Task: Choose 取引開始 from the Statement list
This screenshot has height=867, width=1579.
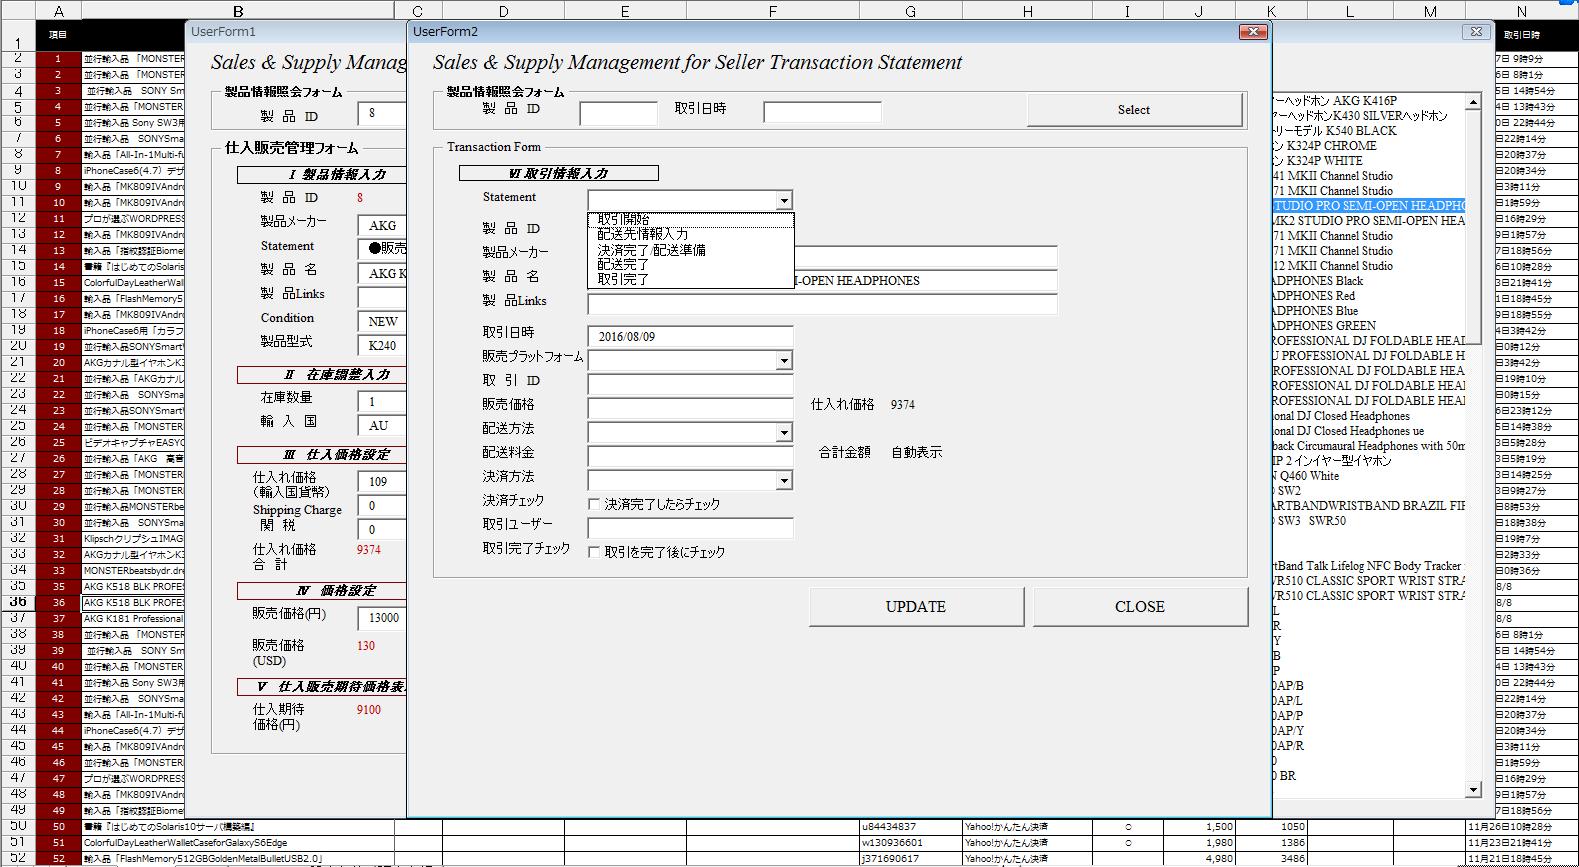Action: coord(624,219)
